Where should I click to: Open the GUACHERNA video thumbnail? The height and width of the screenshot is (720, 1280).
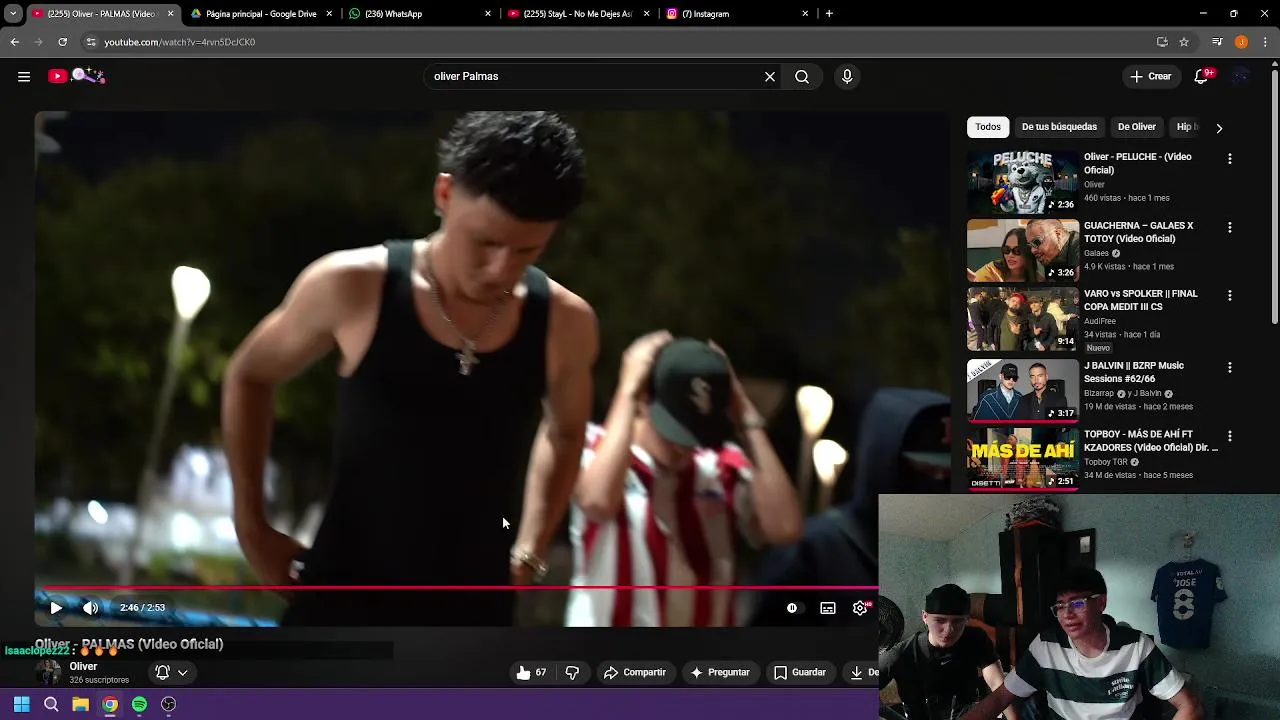[x=1022, y=250]
